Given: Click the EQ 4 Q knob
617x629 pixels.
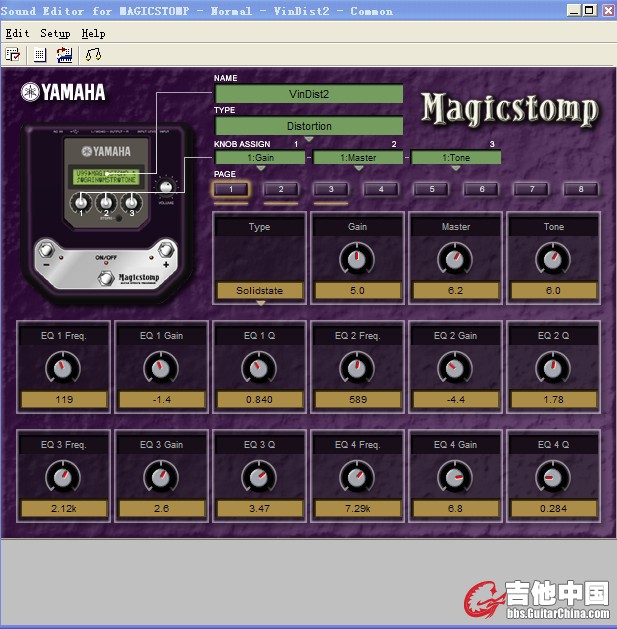Looking at the screenshot, I should pyautogui.click(x=553, y=477).
